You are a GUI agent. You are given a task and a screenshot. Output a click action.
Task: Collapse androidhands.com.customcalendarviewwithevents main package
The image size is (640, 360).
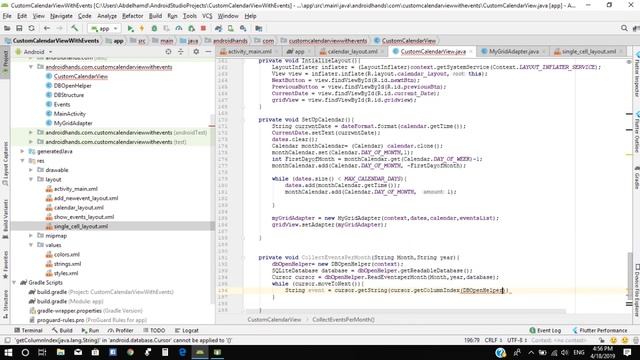(x=31, y=67)
